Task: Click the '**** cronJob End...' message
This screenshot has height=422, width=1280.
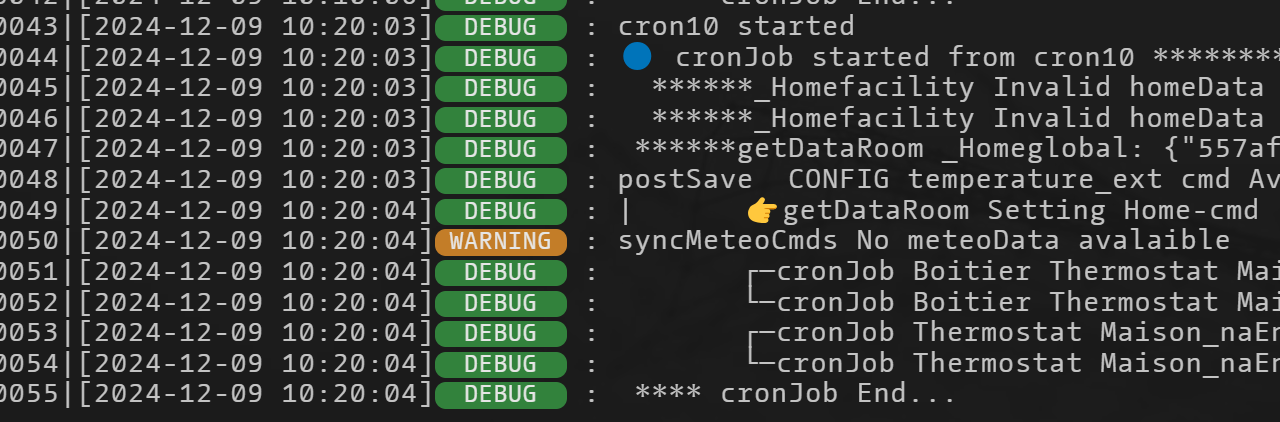Action: [796, 394]
